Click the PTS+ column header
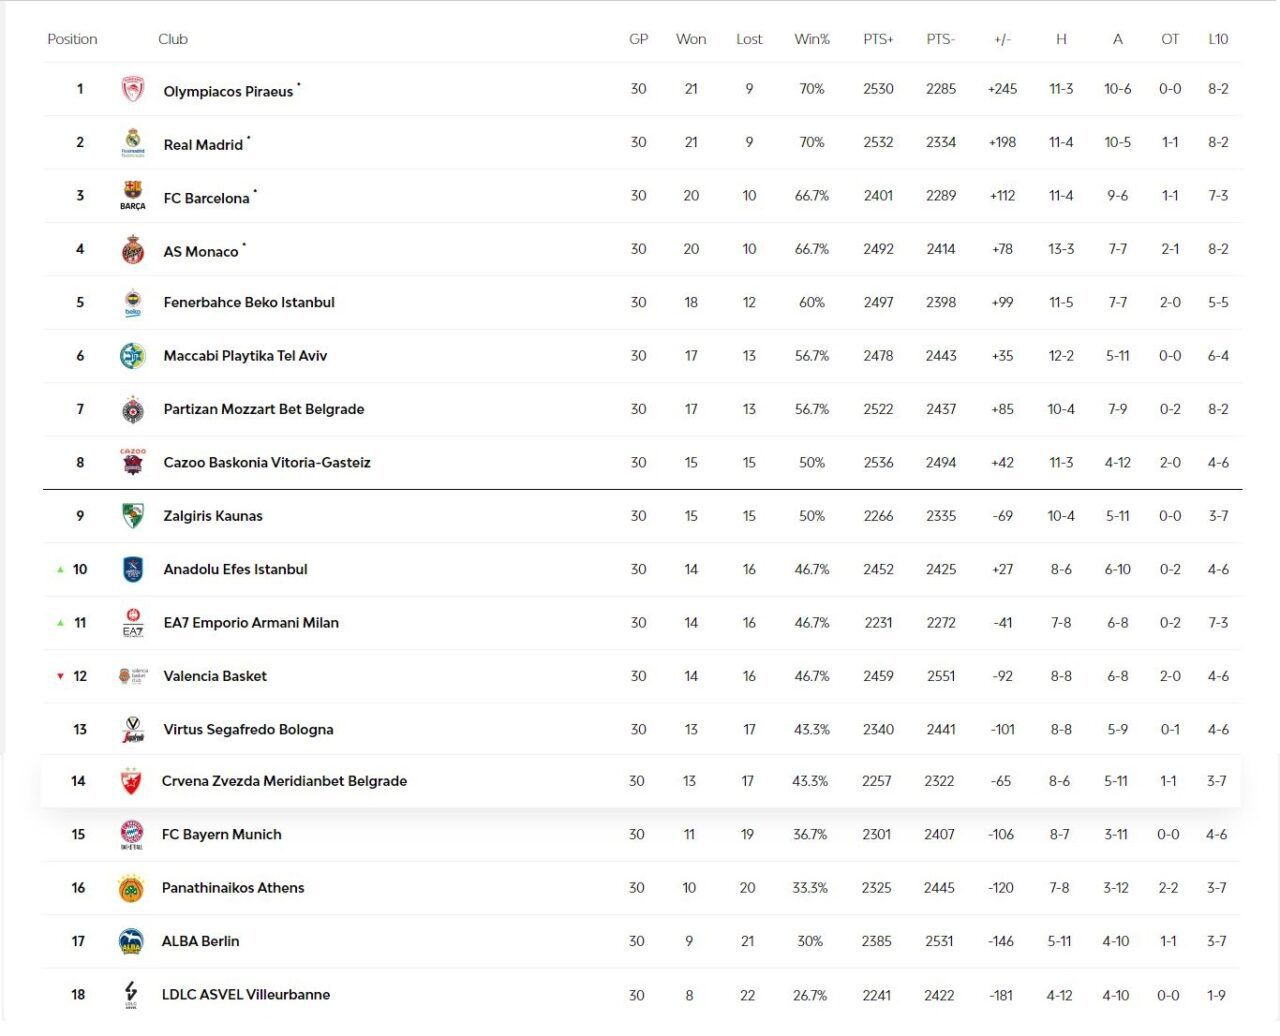Screen dimensions: 1280x1036 point(878,39)
